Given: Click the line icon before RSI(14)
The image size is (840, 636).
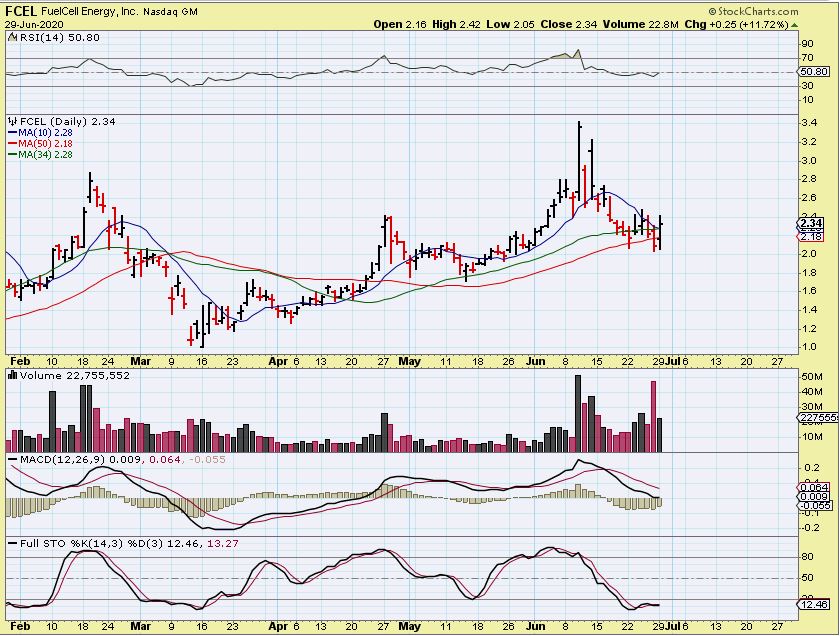Looking at the screenshot, I should pyautogui.click(x=13, y=38).
